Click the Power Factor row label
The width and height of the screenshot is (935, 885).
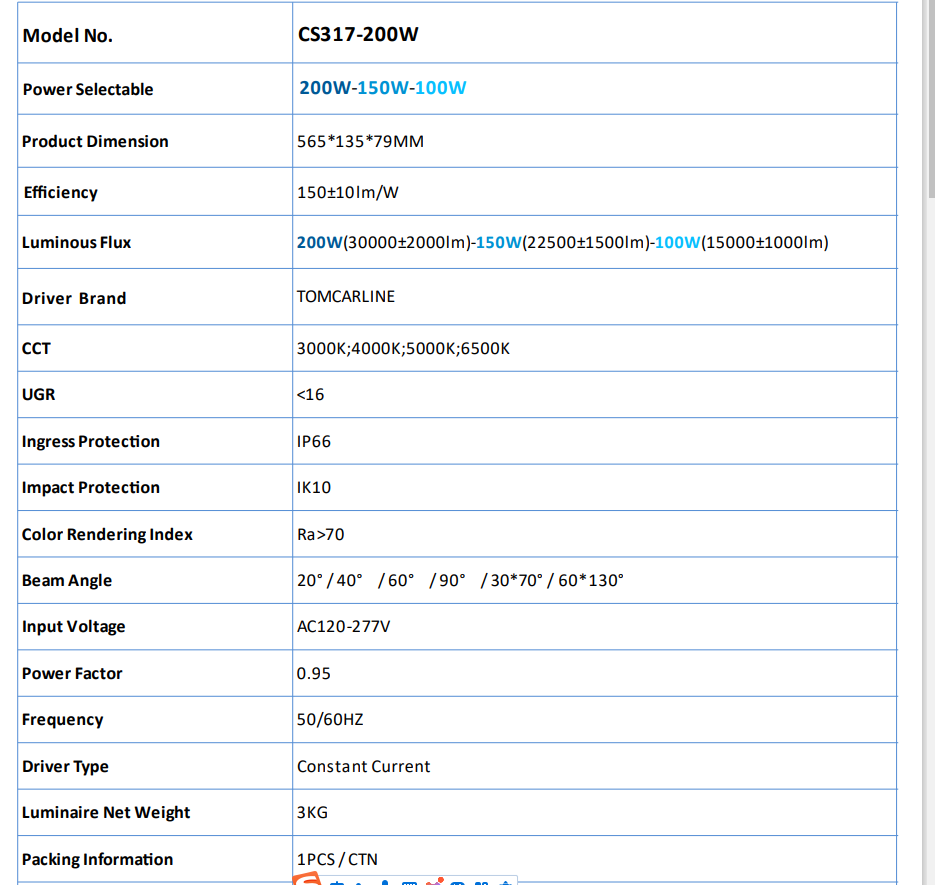tap(72, 673)
